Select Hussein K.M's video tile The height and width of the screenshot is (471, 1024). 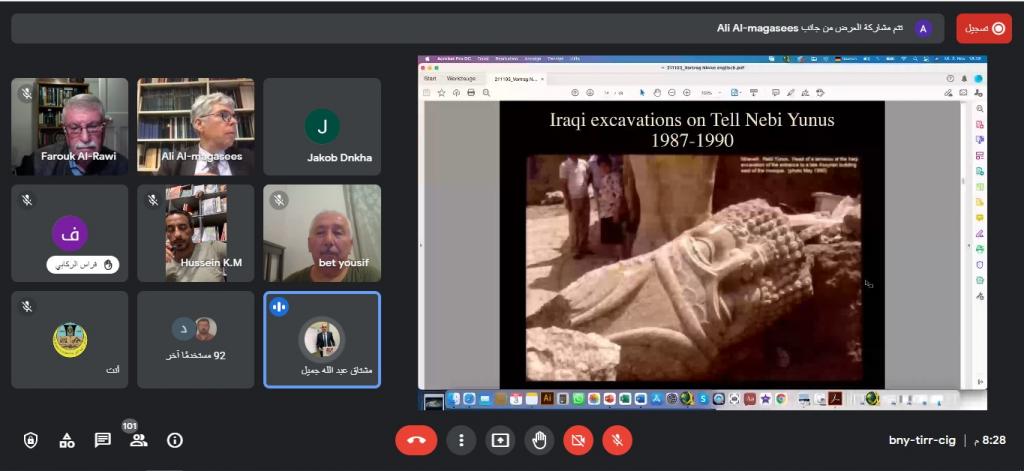click(196, 232)
